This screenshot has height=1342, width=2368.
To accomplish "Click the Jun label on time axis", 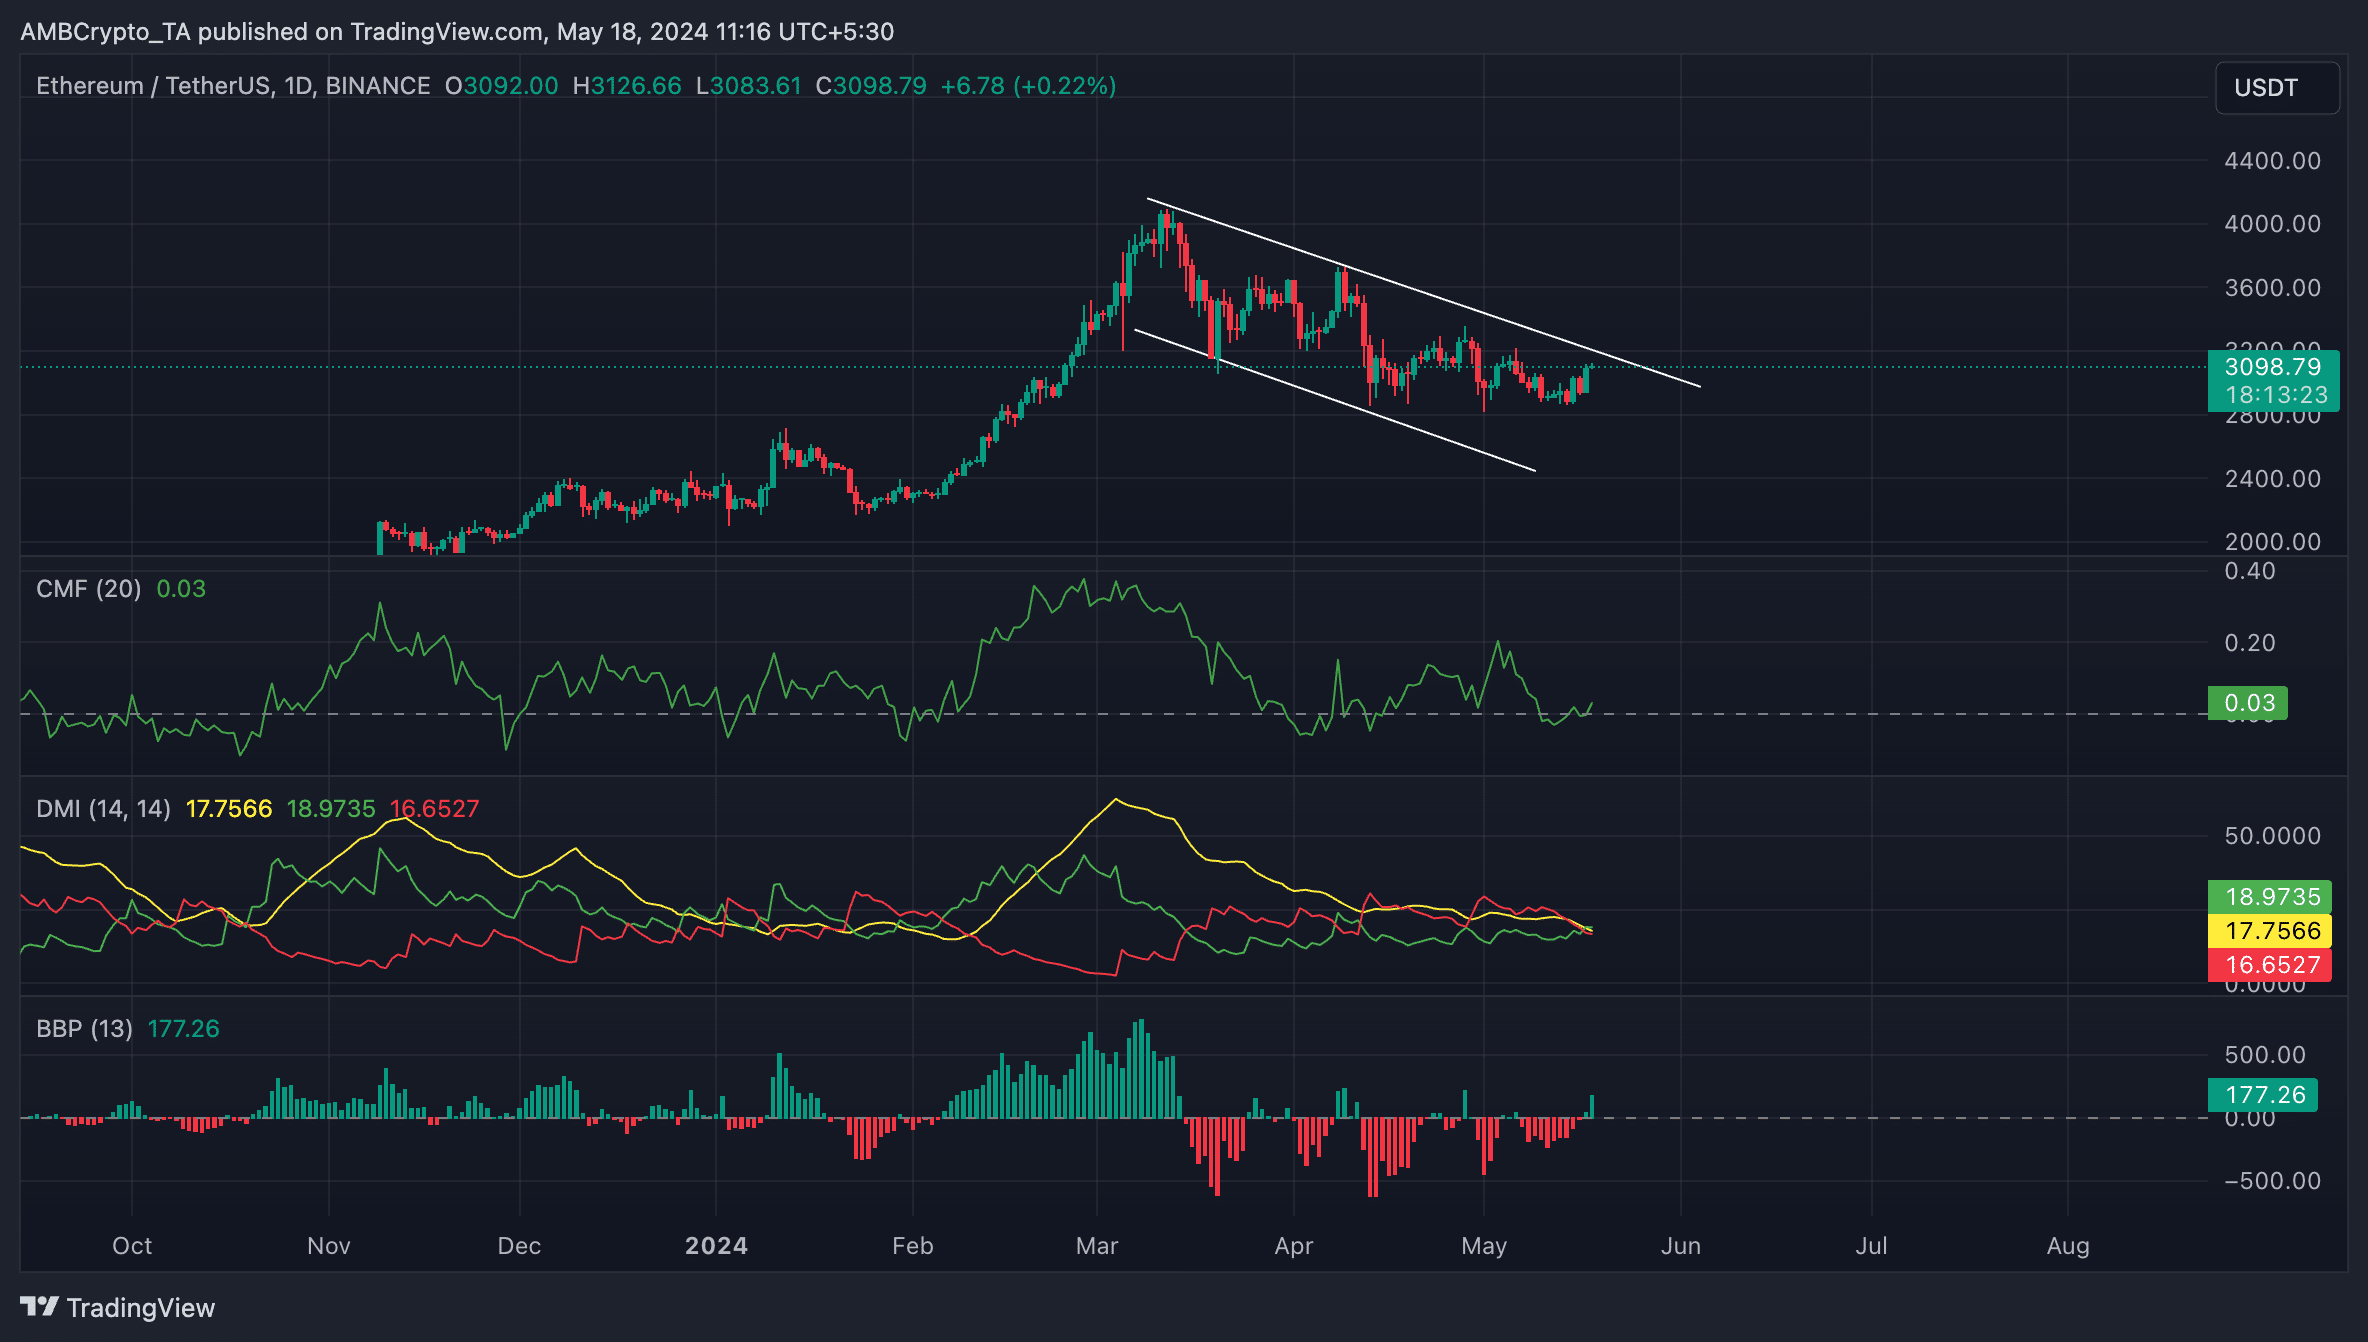I will click(x=1681, y=1246).
